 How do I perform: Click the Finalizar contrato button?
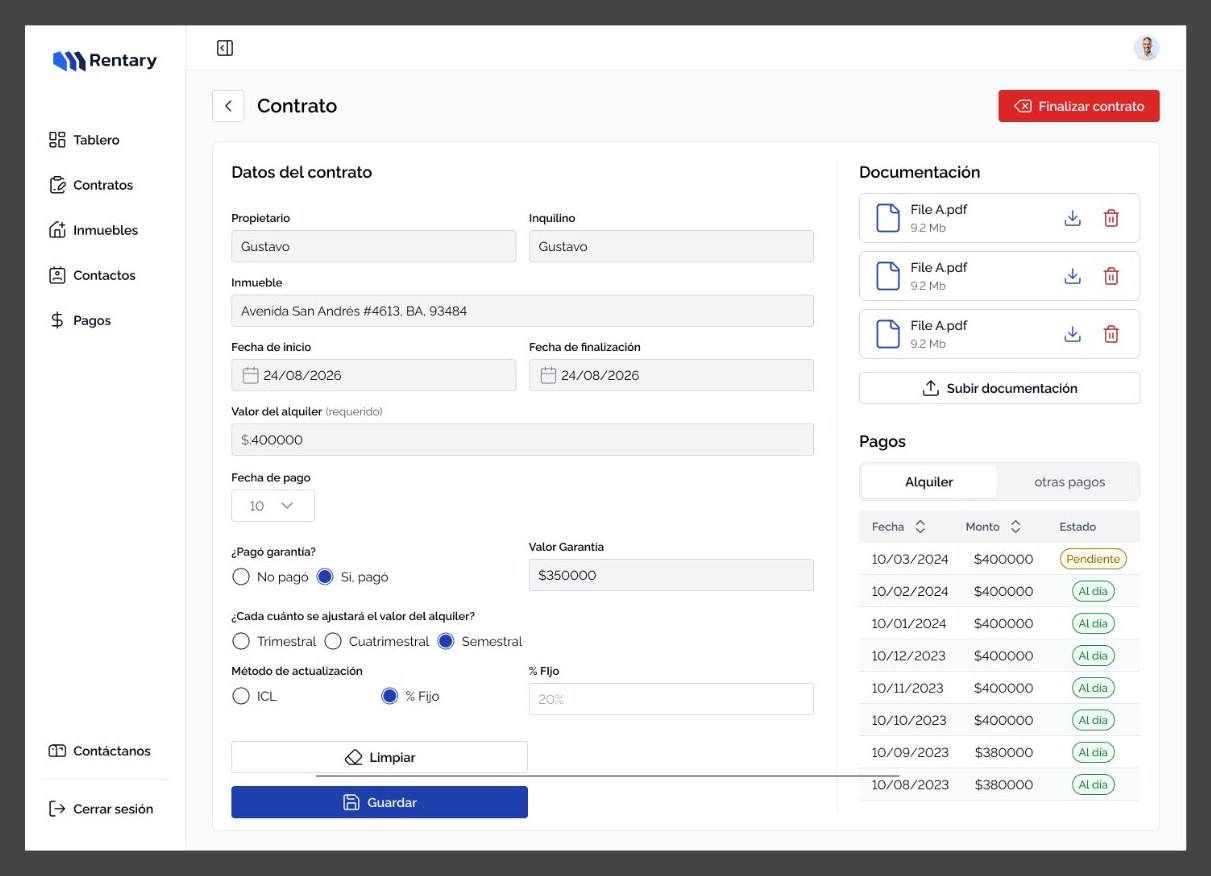(1079, 106)
